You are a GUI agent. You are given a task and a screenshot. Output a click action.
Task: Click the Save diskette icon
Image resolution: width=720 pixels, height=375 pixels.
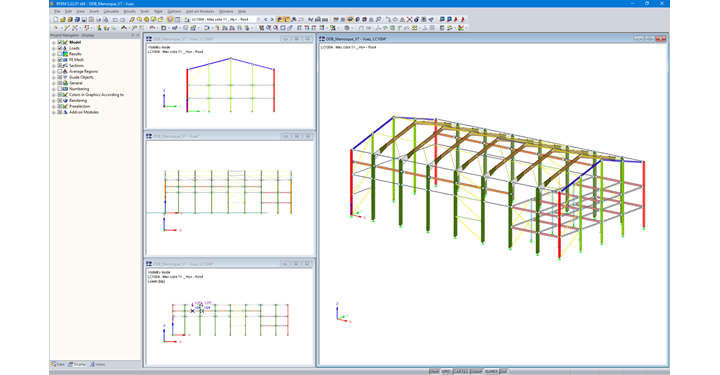click(84, 20)
